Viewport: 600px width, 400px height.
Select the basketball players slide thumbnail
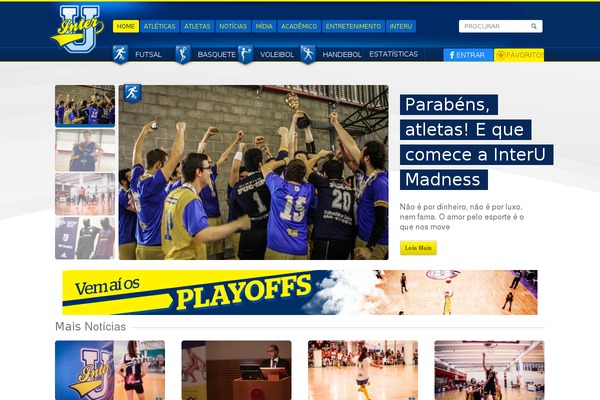pyautogui.click(x=85, y=150)
